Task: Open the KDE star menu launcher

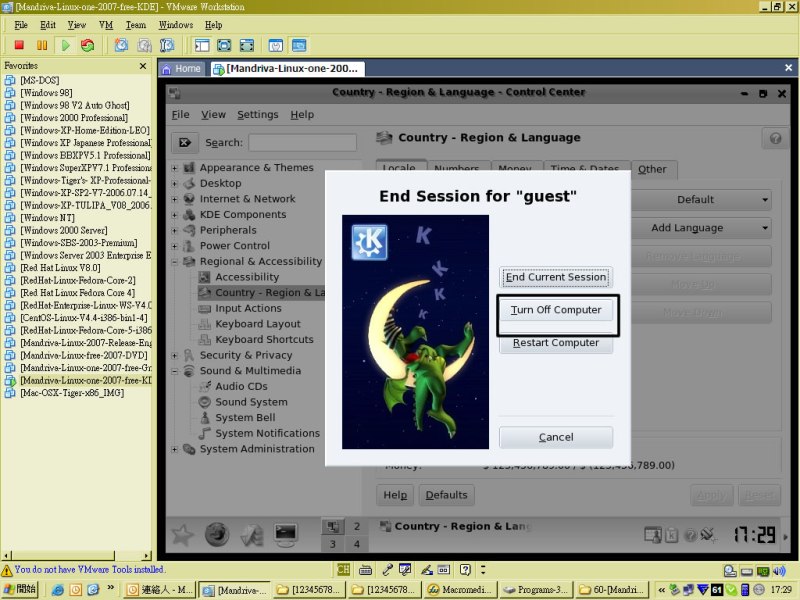Action: coord(182,534)
